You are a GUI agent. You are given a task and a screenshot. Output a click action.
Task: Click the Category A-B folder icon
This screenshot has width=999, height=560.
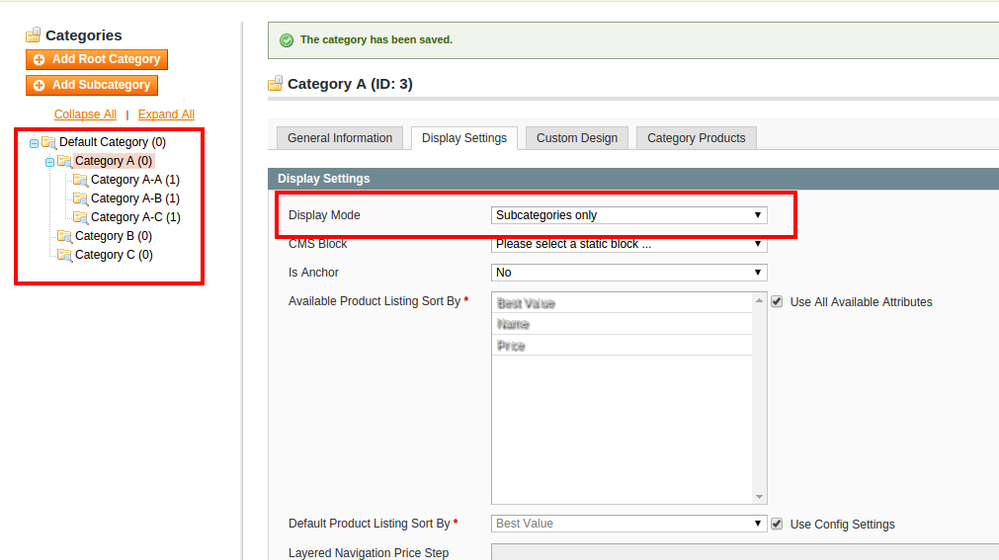click(x=80, y=199)
